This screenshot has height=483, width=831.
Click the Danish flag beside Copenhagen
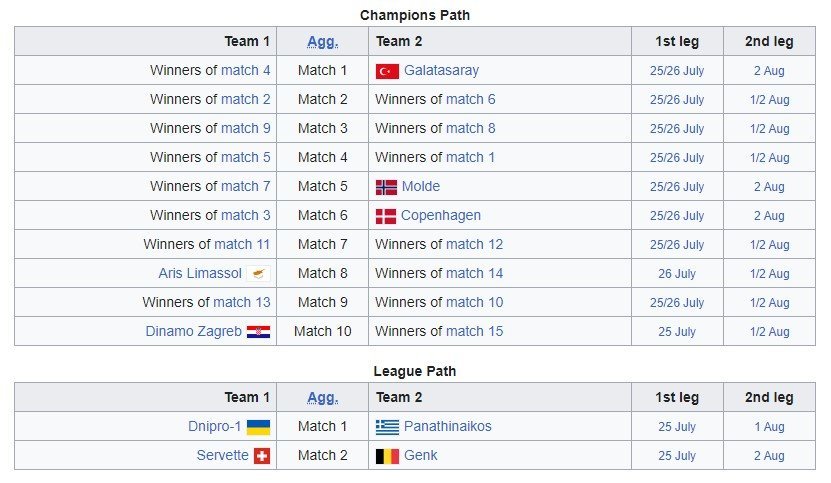point(386,216)
